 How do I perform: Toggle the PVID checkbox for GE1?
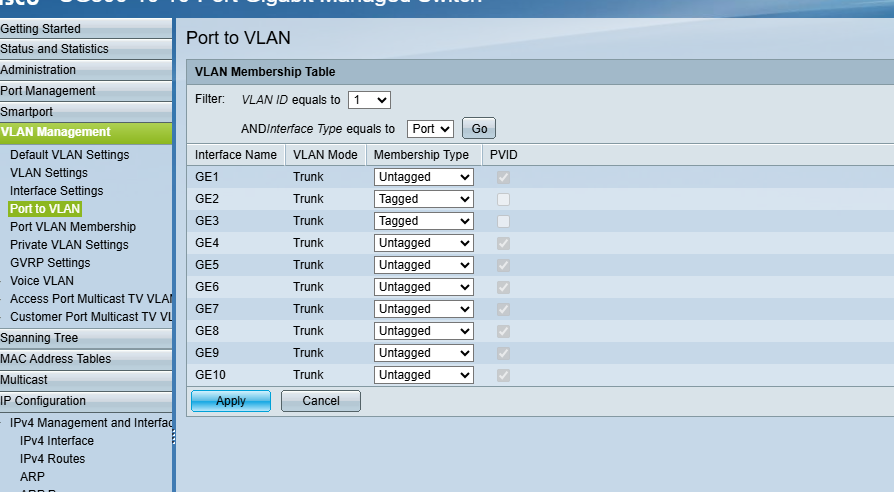coord(504,177)
